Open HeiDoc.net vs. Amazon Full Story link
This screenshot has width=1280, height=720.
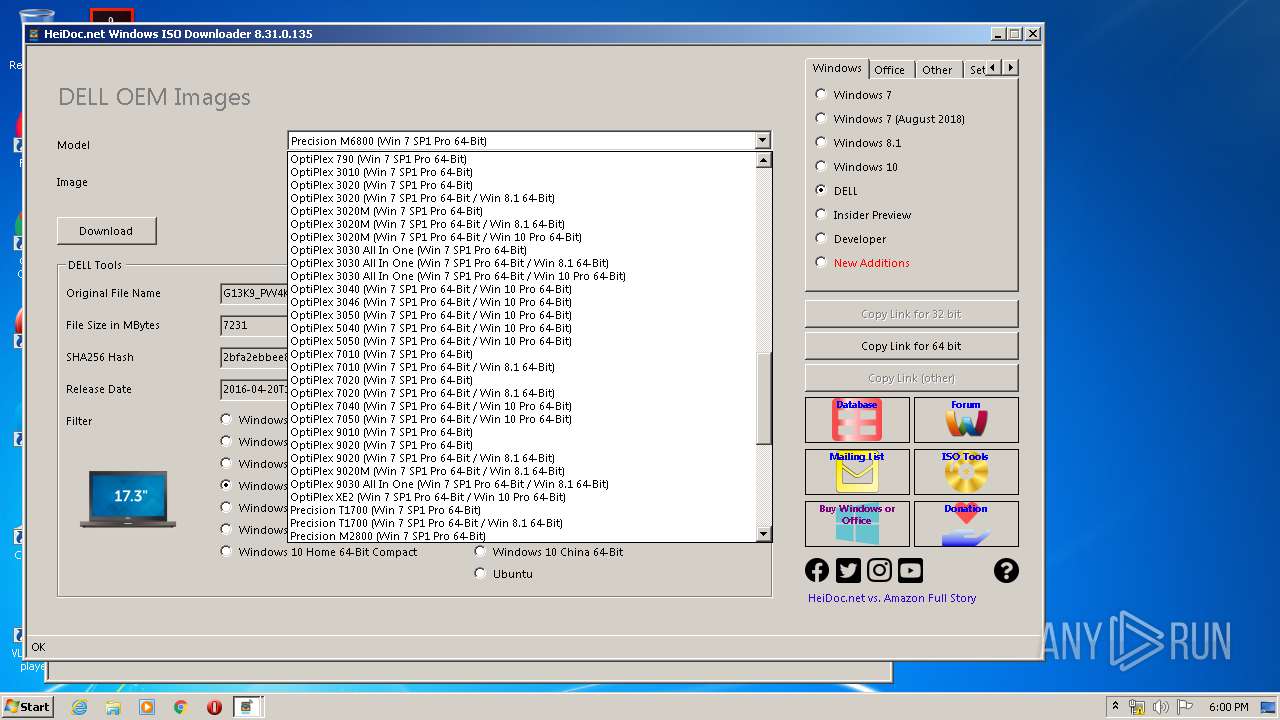[x=892, y=598]
